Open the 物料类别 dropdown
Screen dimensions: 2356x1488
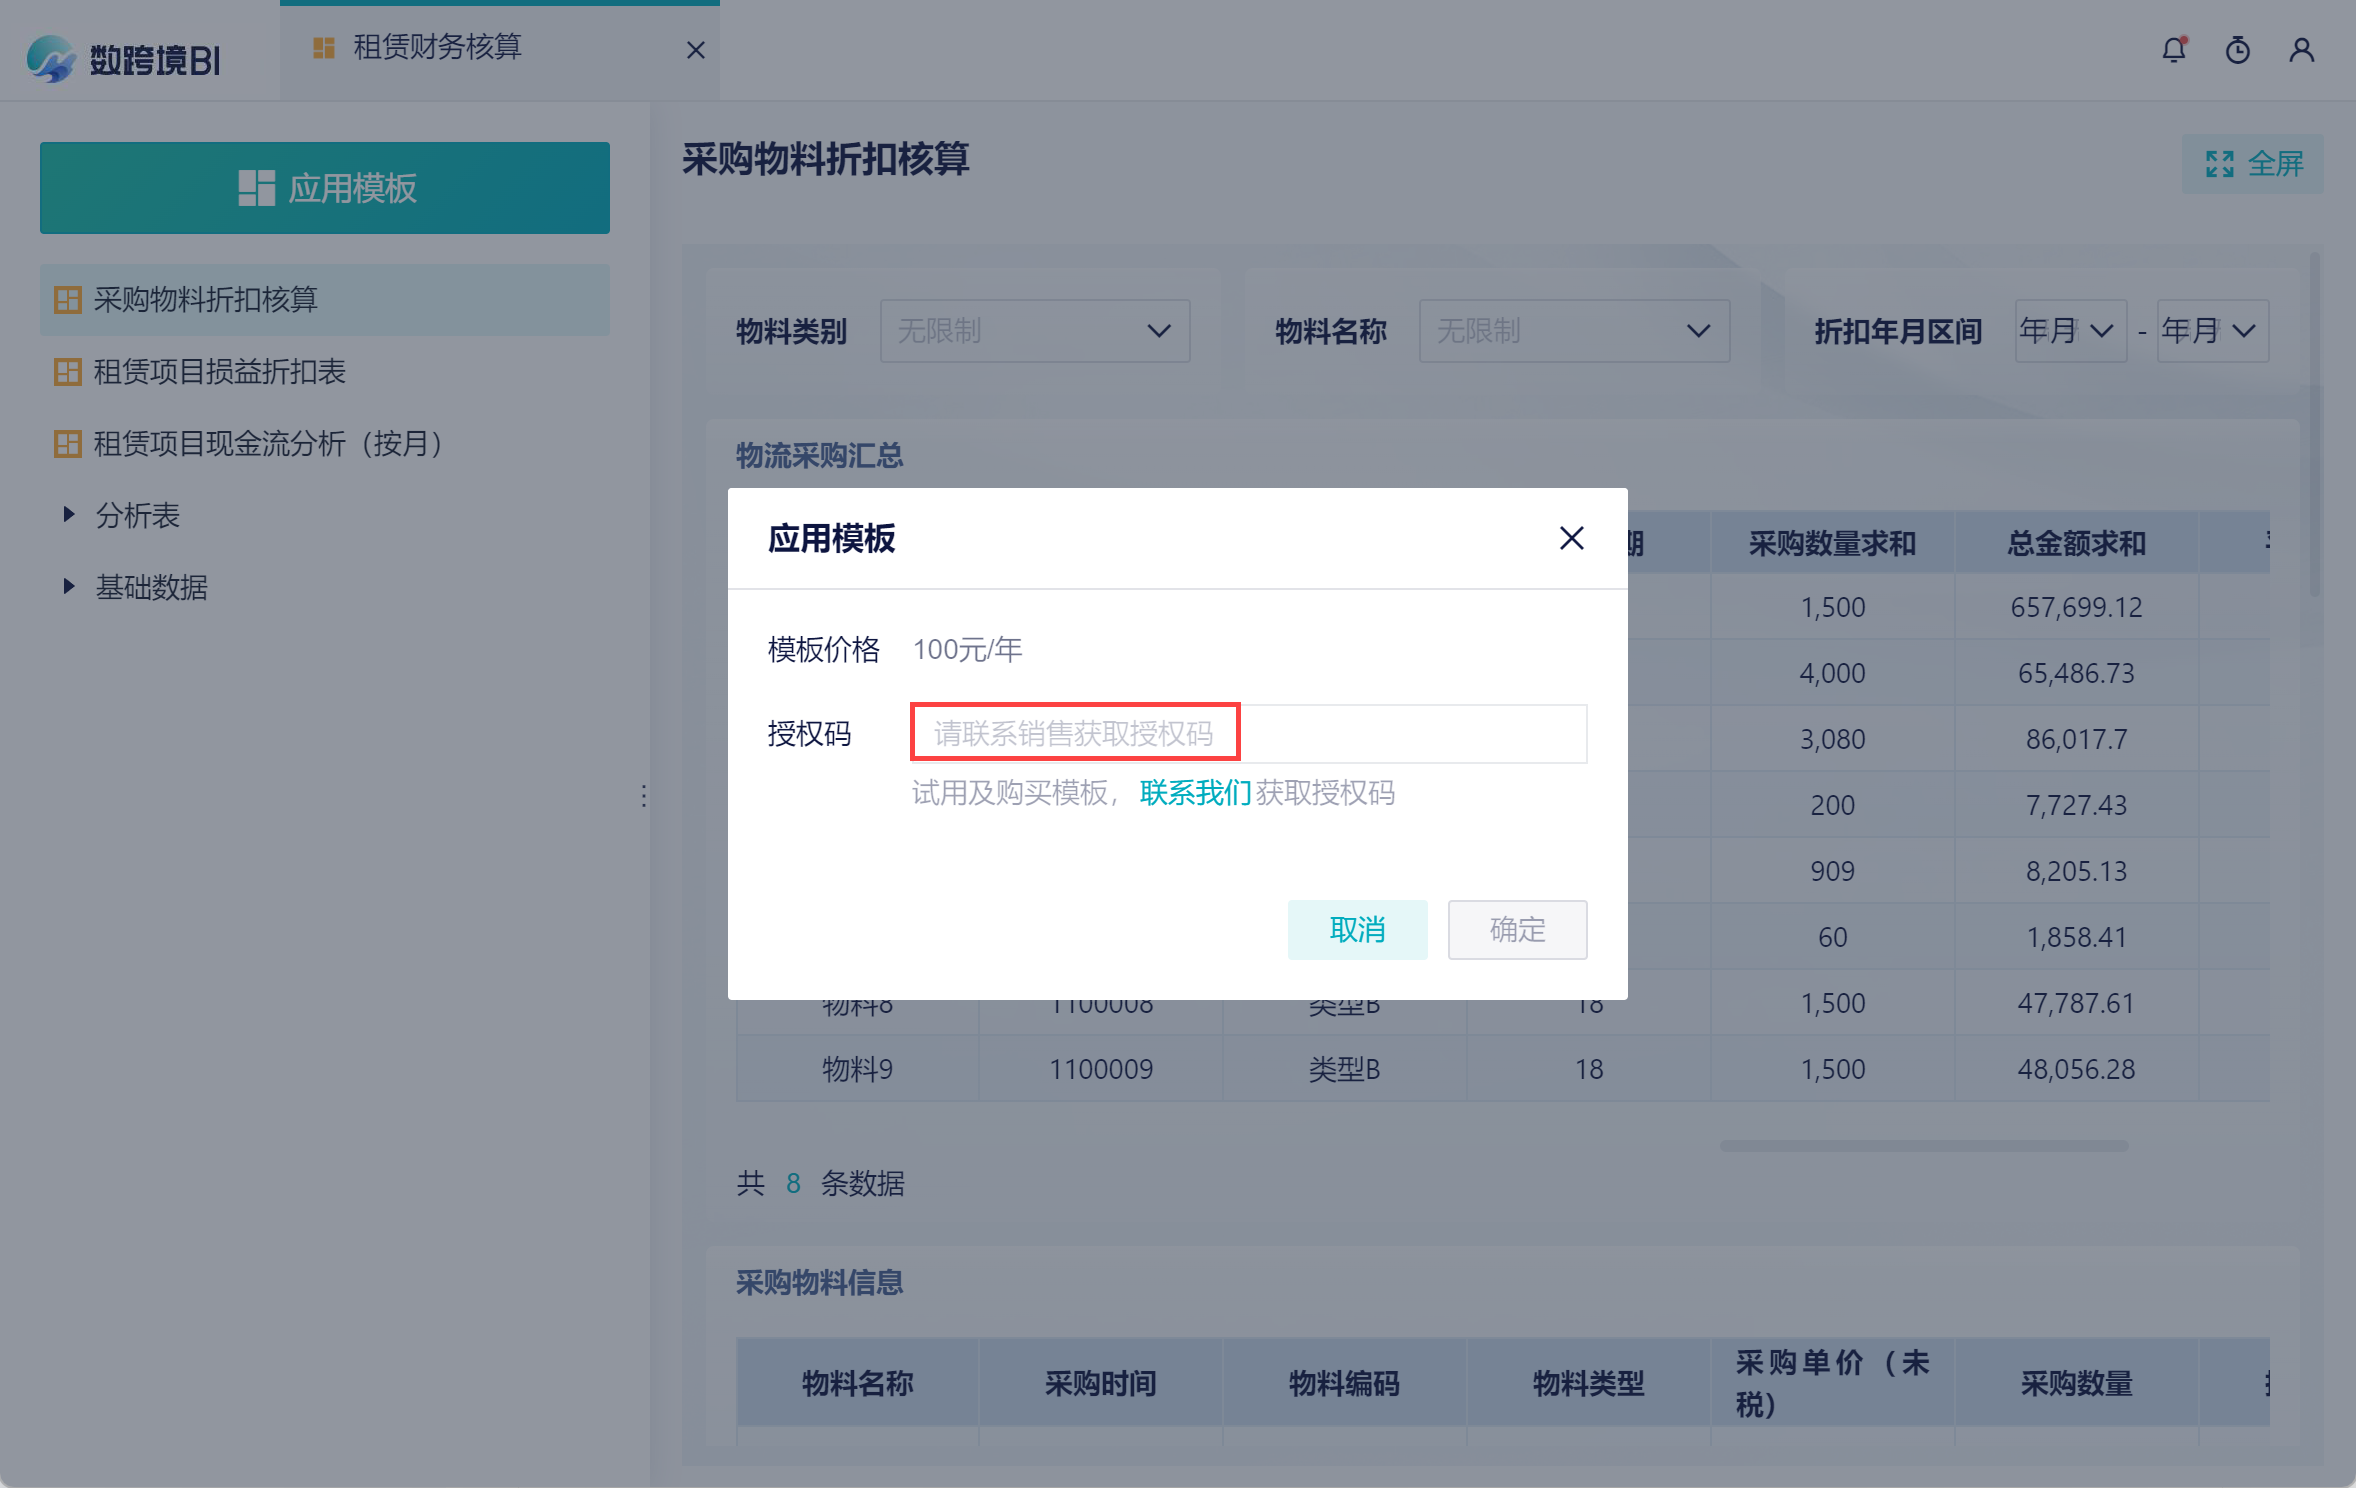click(x=1034, y=331)
